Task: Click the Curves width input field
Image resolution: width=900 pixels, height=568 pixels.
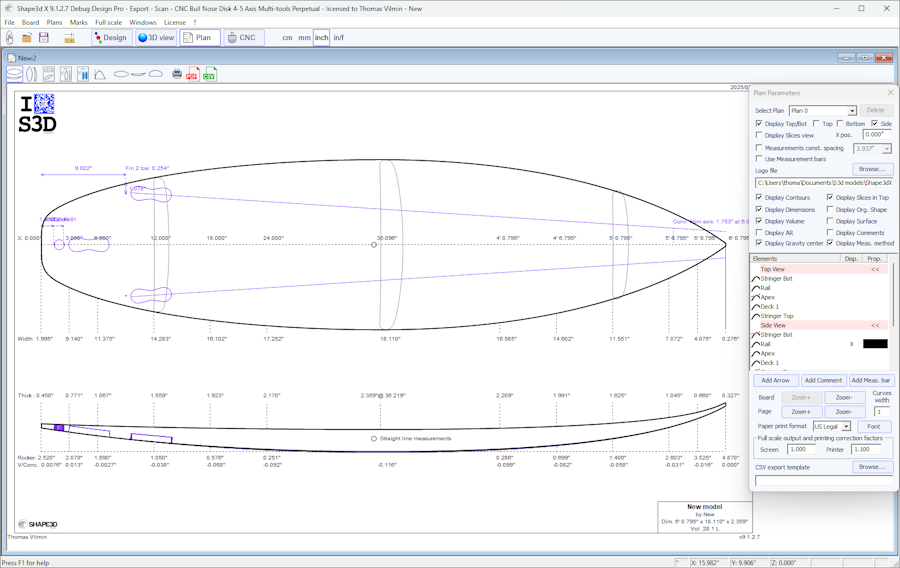Action: [881, 412]
